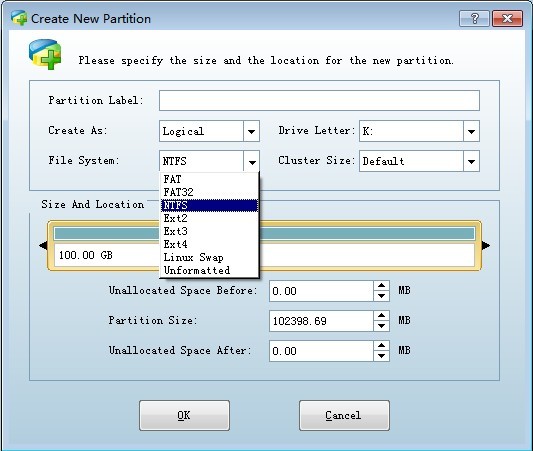
Task: Collapse the File System dropdown arrow
Action: pos(251,161)
